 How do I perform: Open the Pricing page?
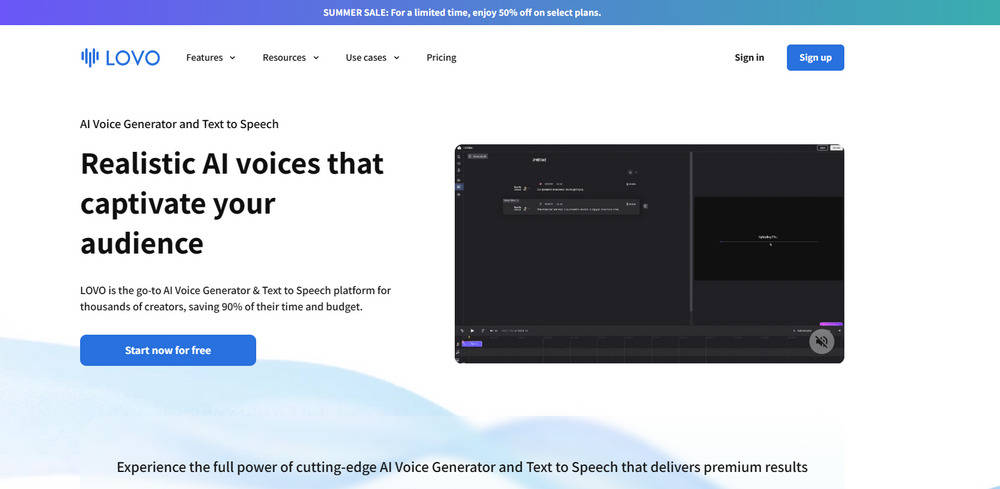(x=441, y=58)
